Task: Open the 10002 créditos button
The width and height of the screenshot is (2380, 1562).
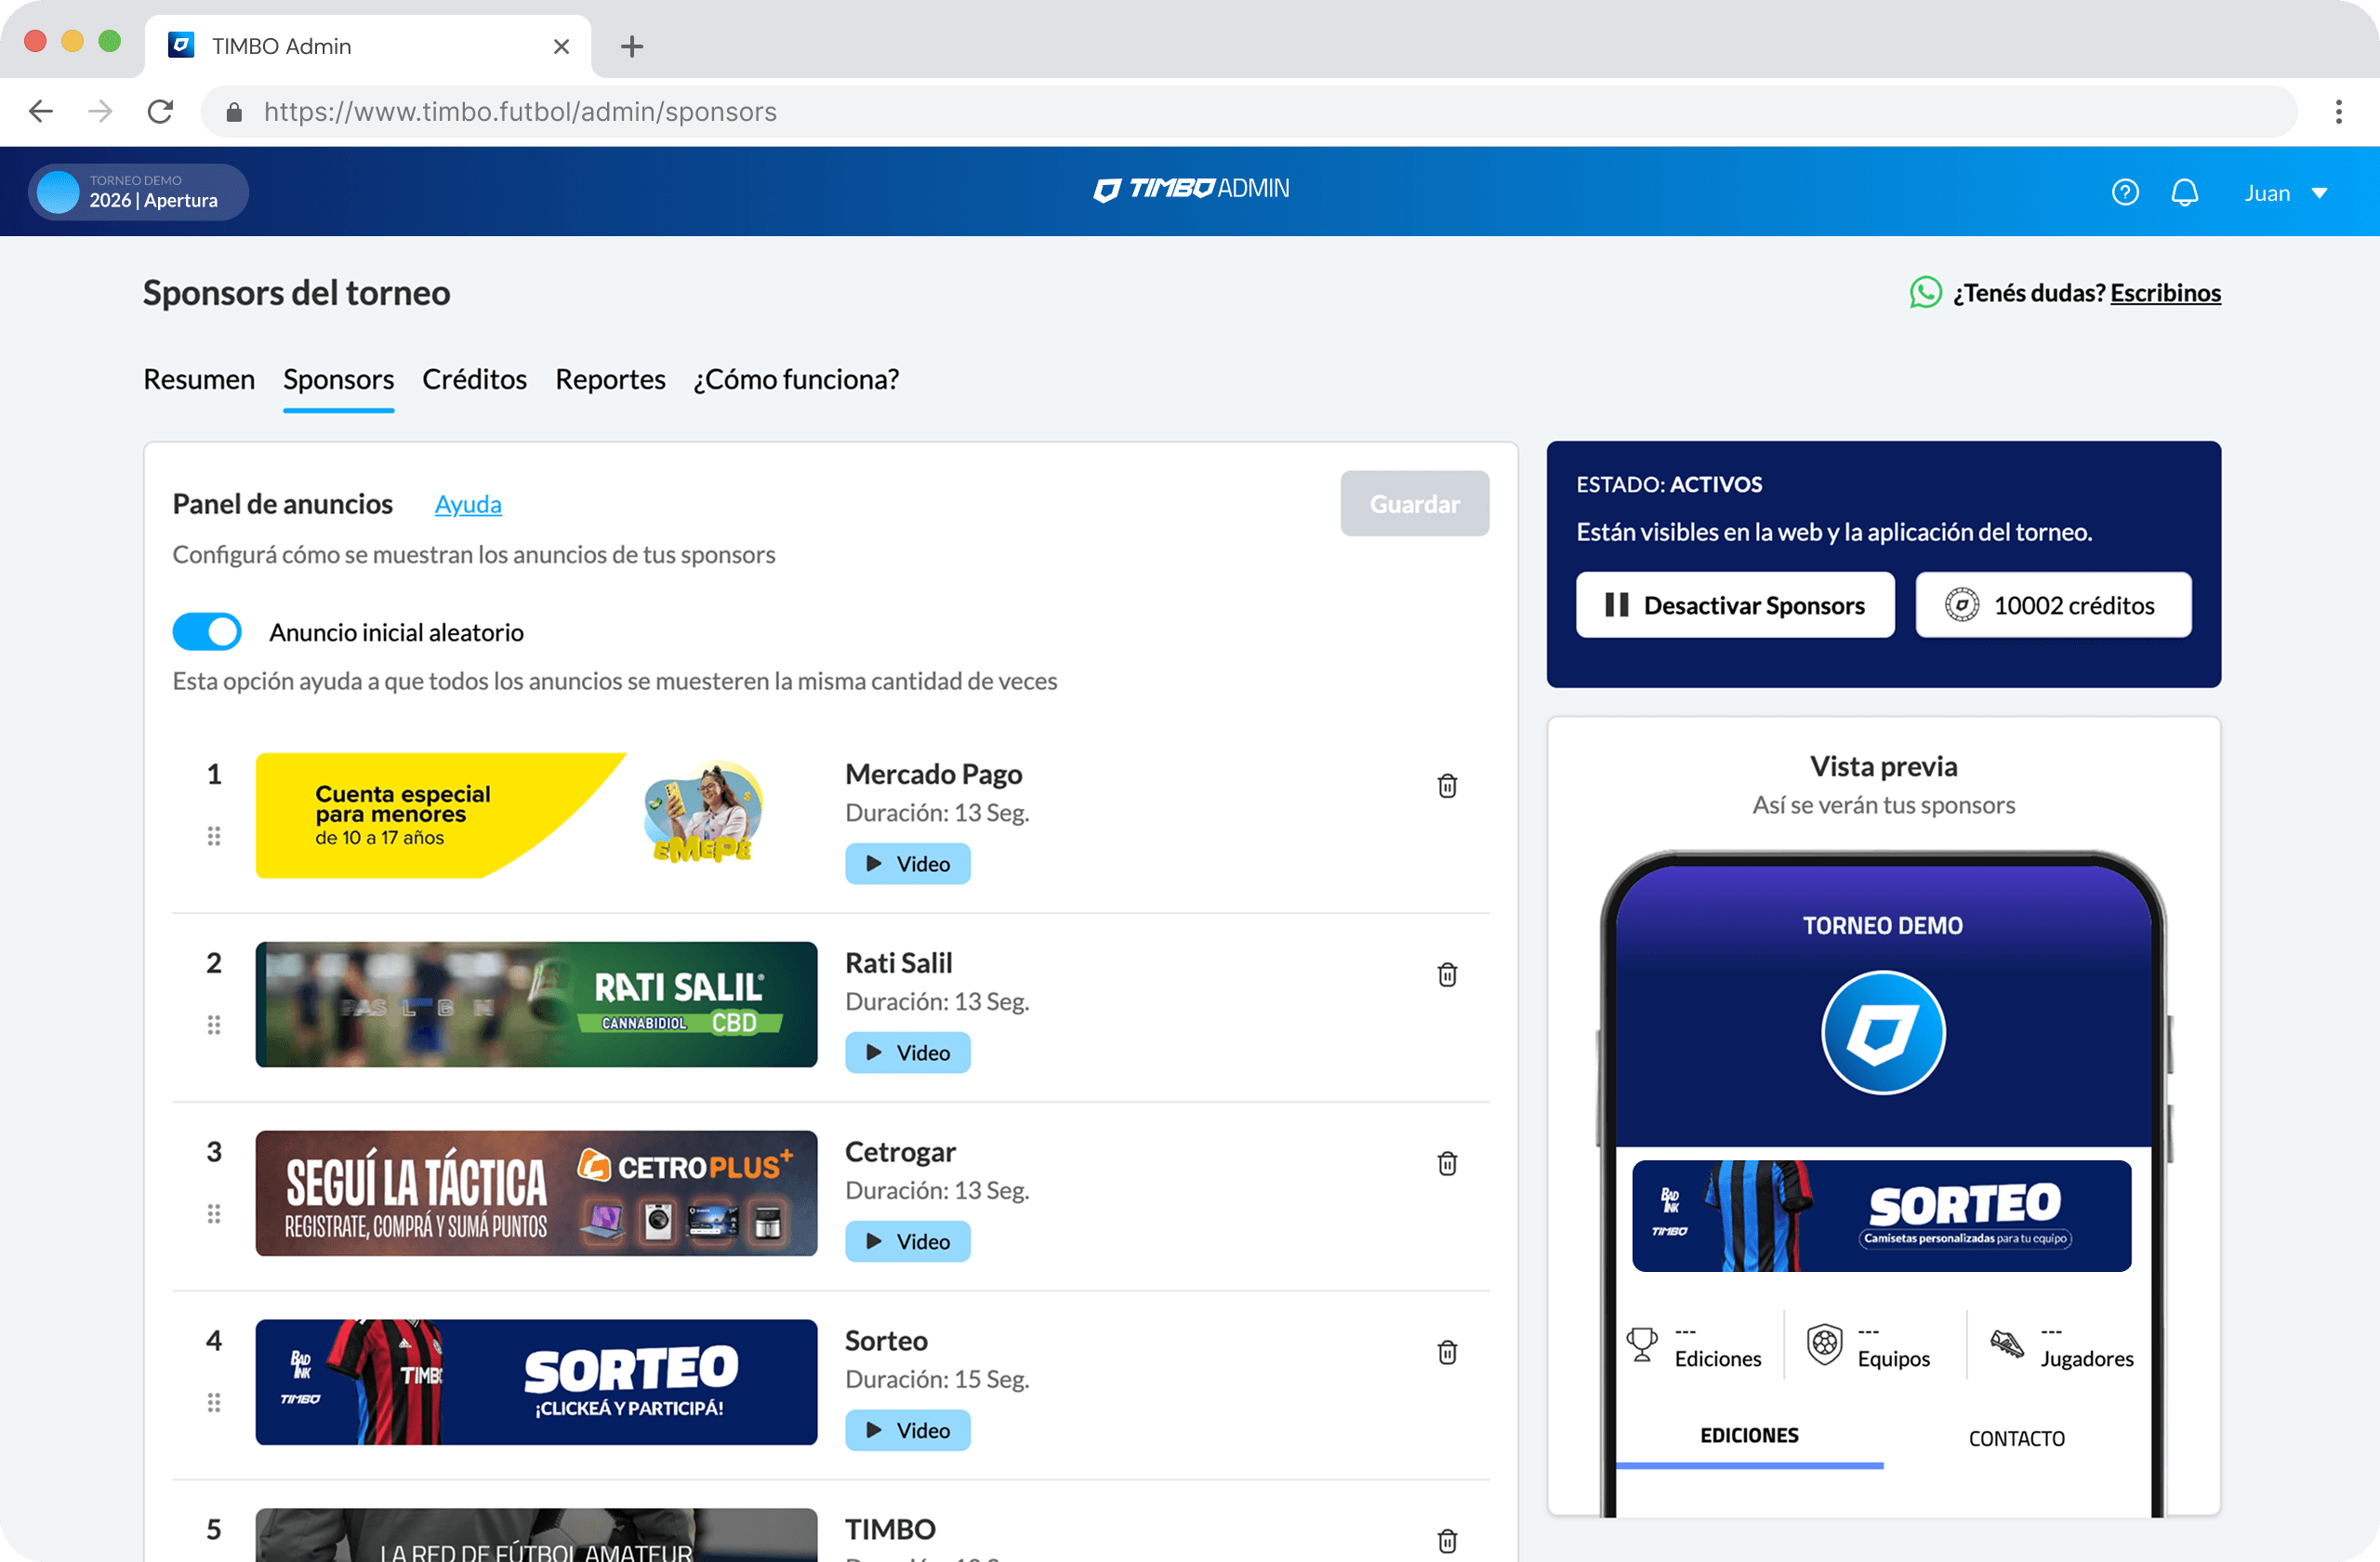Action: pyautogui.click(x=2054, y=605)
